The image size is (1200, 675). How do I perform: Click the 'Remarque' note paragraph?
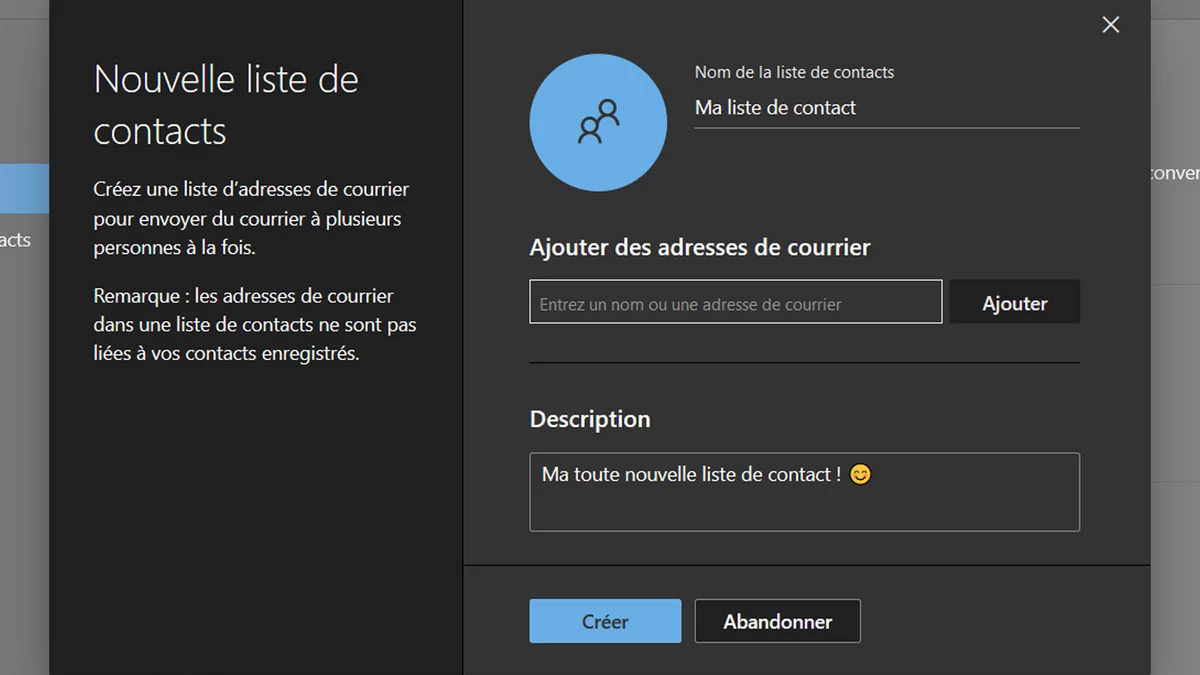pyautogui.click(x=255, y=324)
